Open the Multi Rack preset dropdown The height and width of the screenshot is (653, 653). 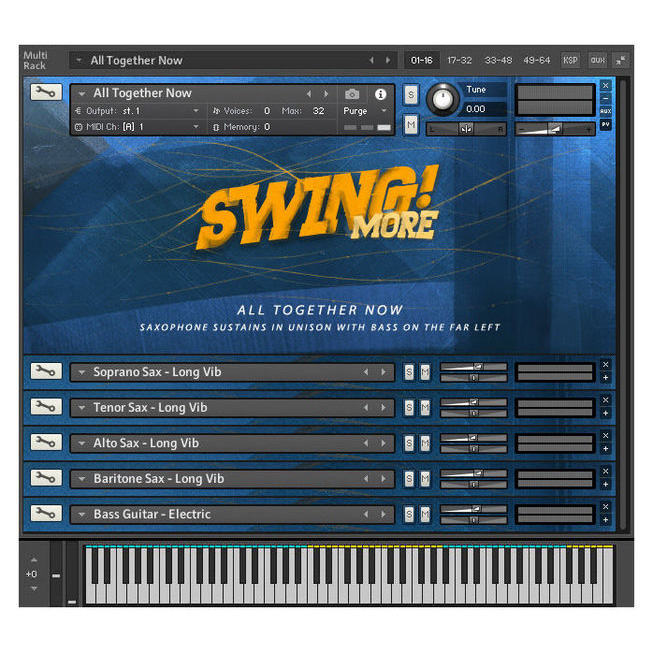79,60
